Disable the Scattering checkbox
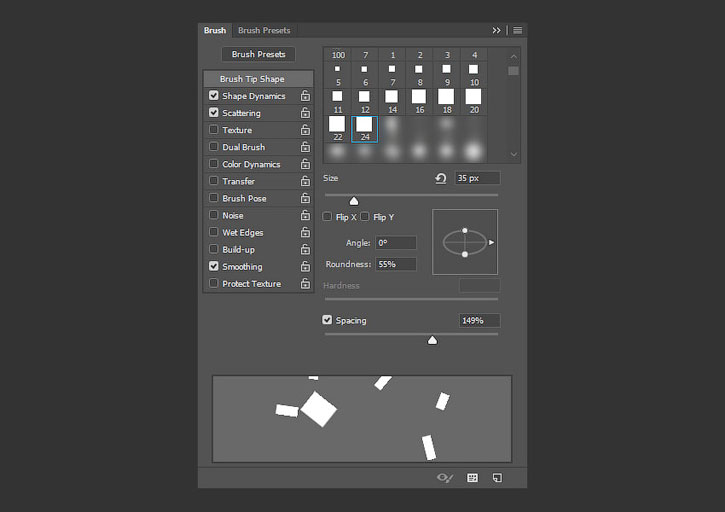The image size is (725, 512). click(214, 112)
